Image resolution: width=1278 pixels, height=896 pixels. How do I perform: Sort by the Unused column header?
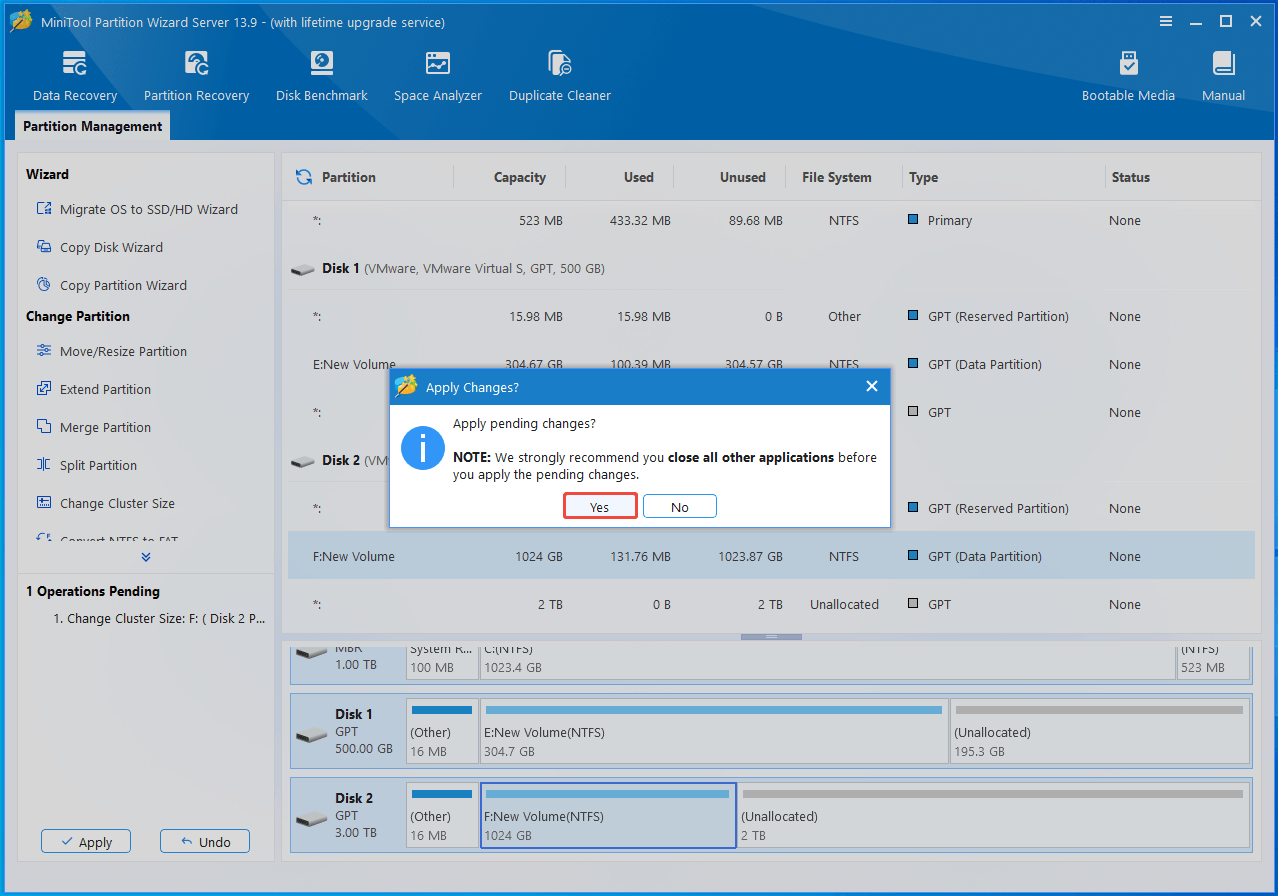click(x=743, y=177)
